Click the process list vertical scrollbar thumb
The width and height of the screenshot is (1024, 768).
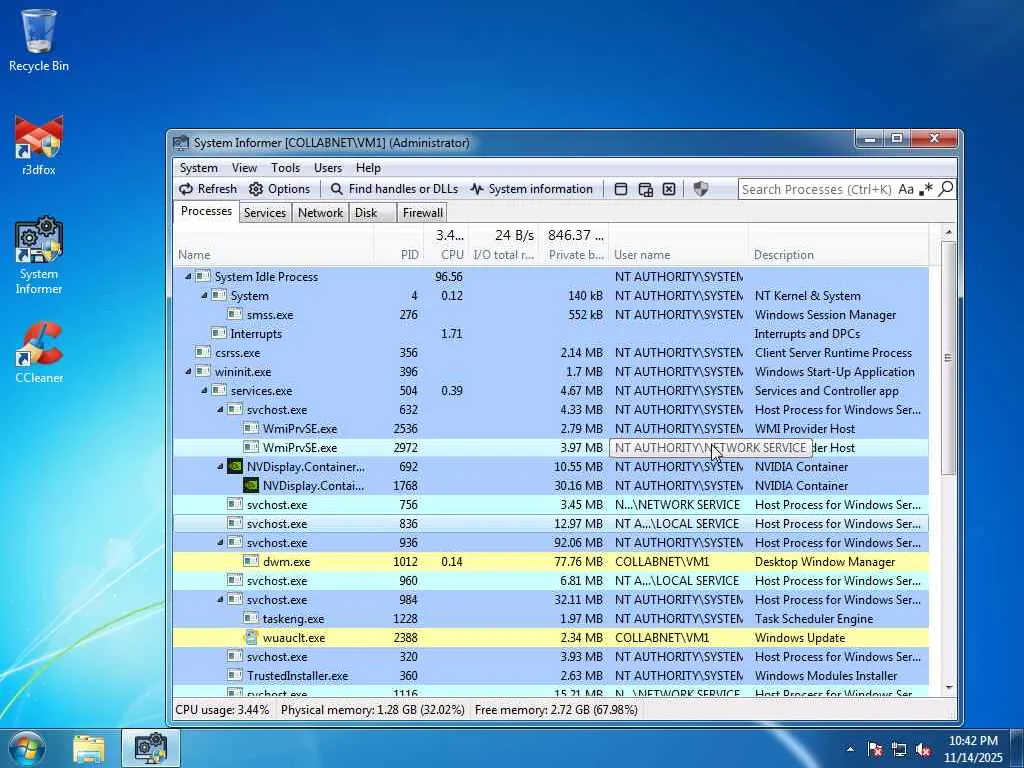[948, 358]
